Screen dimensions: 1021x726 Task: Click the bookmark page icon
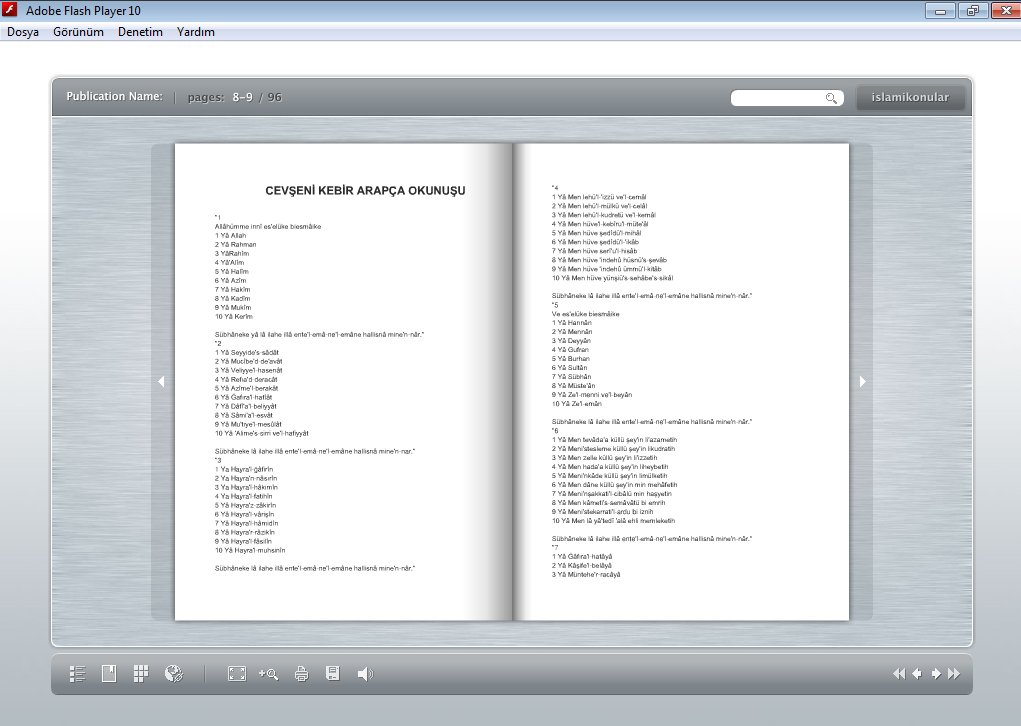[109, 674]
